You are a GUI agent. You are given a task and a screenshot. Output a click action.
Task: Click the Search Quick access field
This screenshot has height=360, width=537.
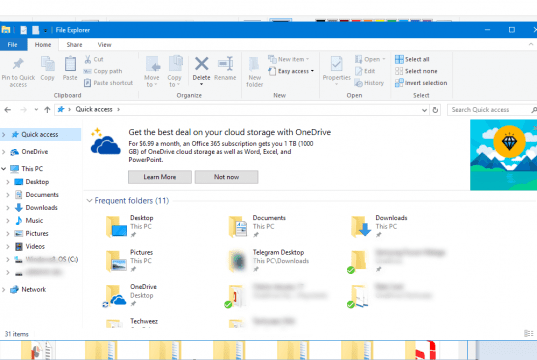pos(490,110)
